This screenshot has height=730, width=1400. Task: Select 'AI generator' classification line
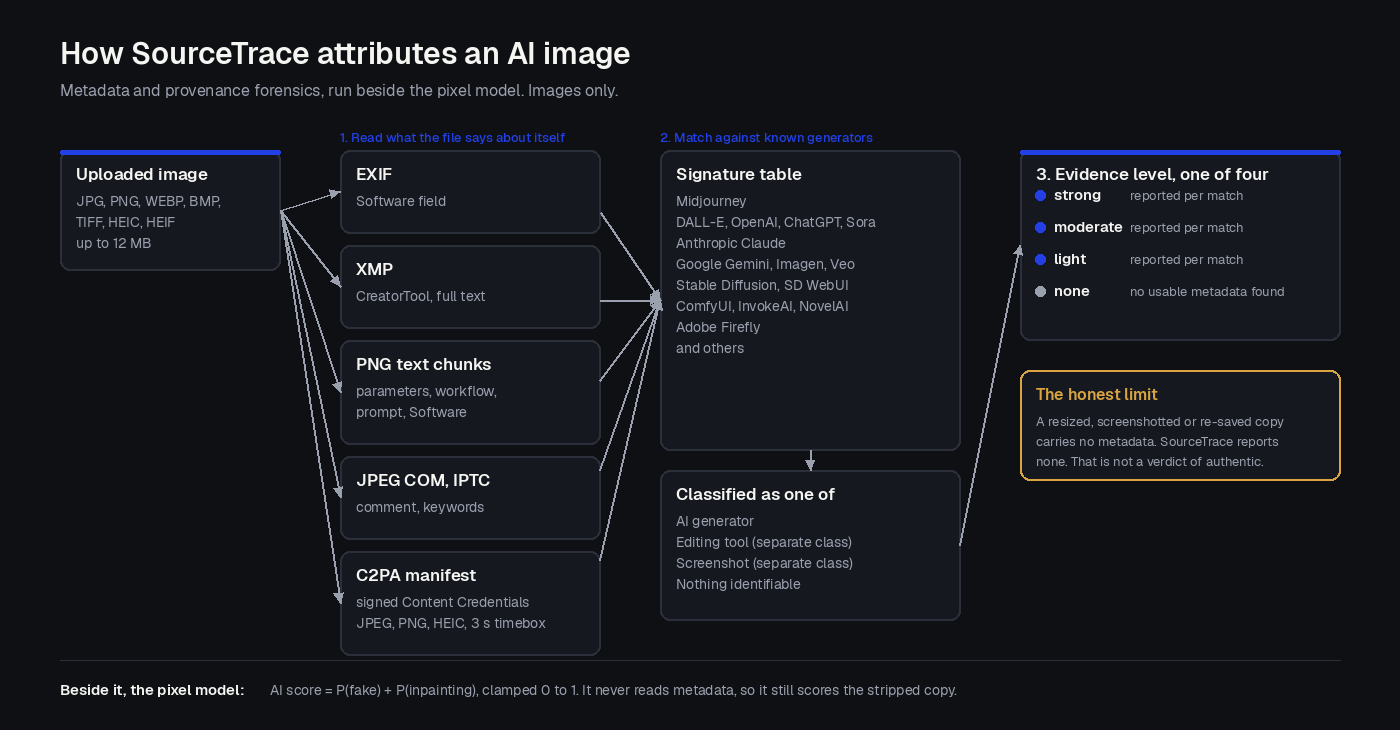pyautogui.click(x=715, y=521)
